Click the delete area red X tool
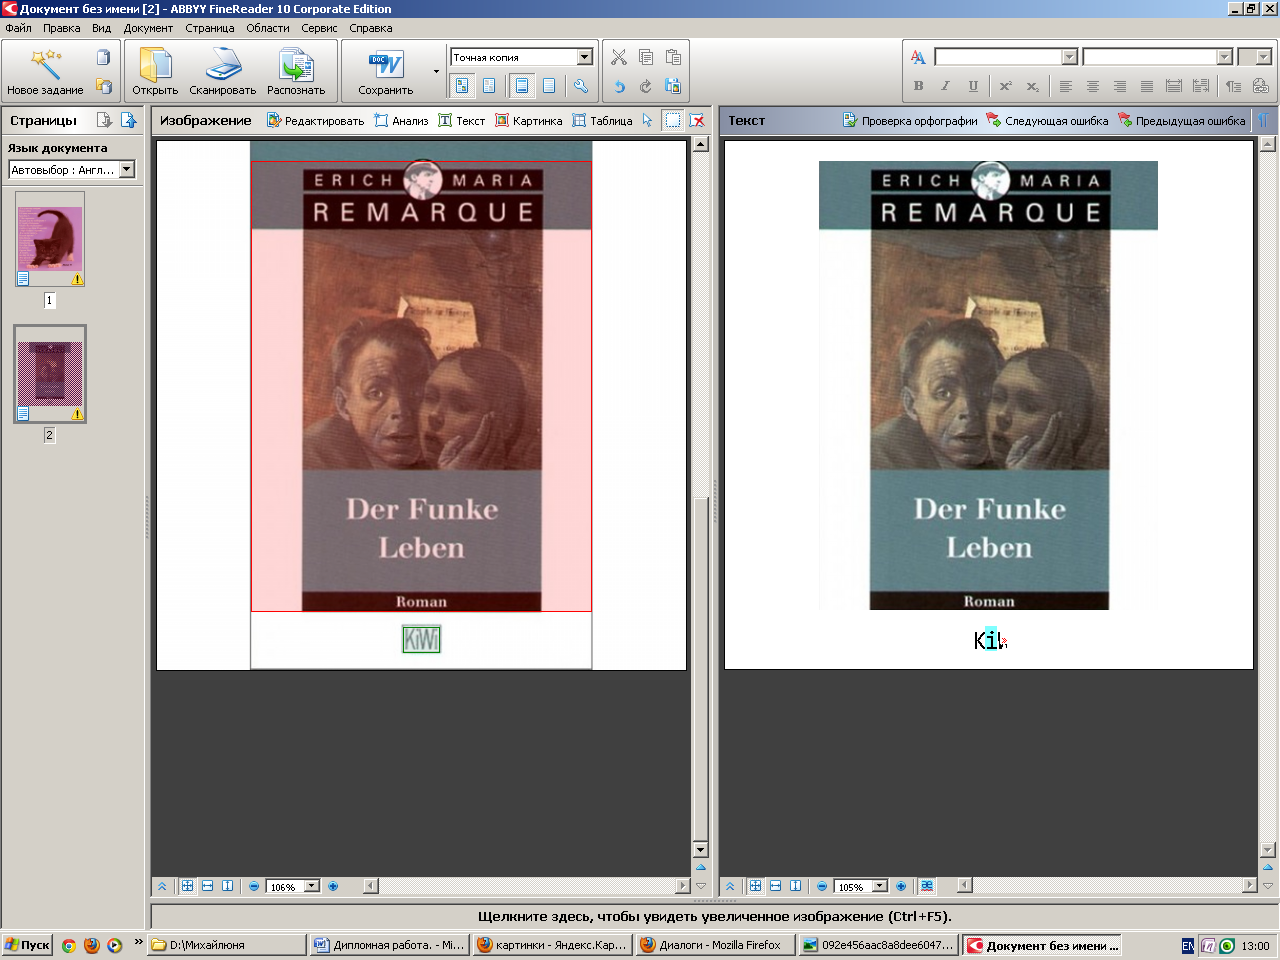Viewport: 1280px width, 960px height. pyautogui.click(x=697, y=120)
